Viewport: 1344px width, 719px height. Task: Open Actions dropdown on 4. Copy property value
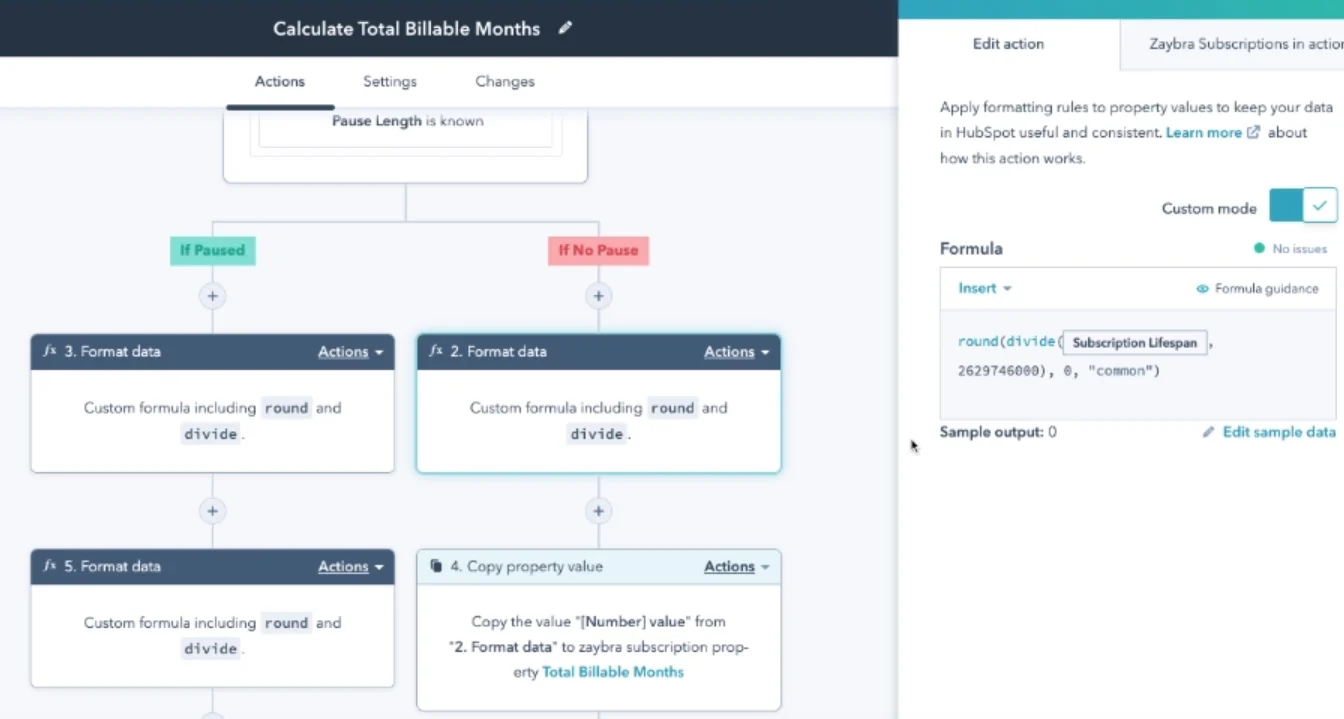[736, 567]
